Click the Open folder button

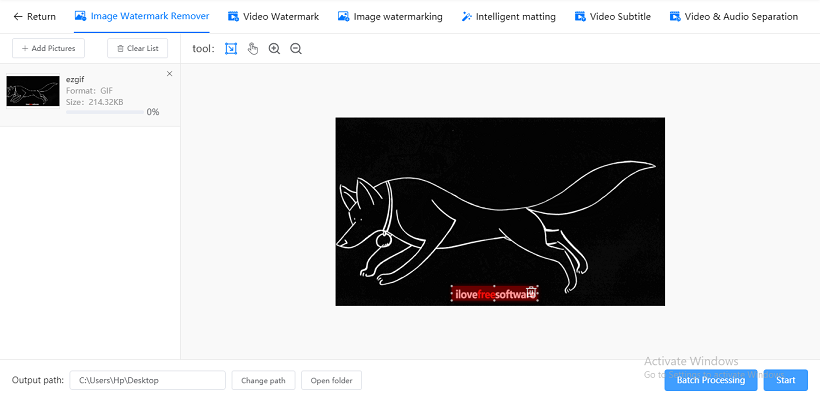(332, 380)
